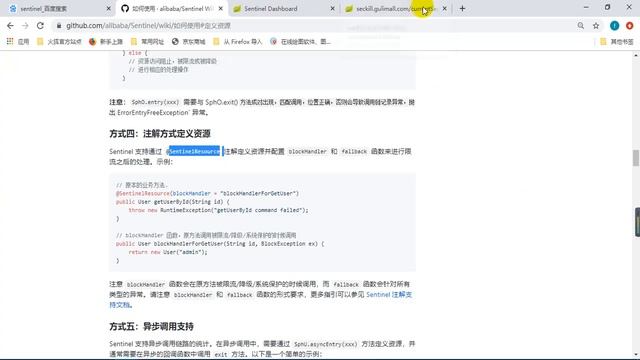The height and width of the screenshot is (360, 640).
Task: Close the Sentinel Dashboard tab
Action: pyautogui.click(x=332, y=9)
